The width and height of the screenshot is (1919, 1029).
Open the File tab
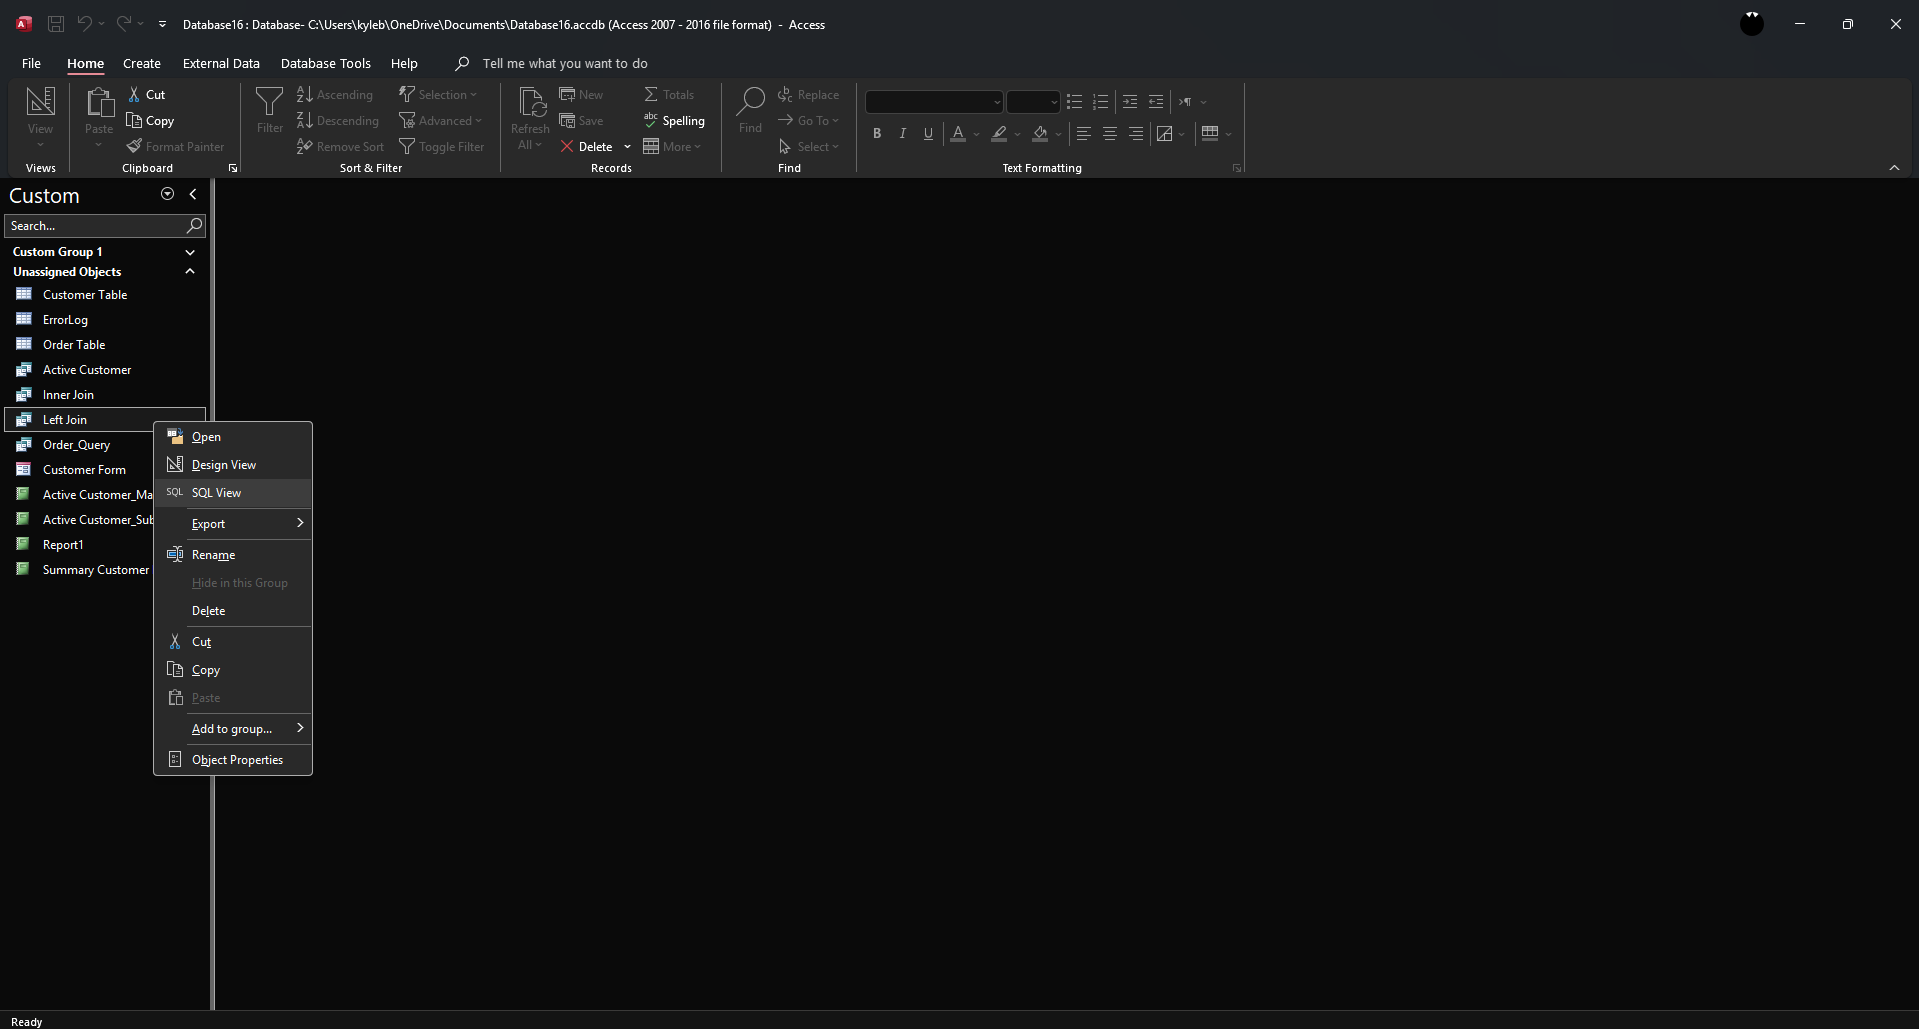(x=31, y=63)
